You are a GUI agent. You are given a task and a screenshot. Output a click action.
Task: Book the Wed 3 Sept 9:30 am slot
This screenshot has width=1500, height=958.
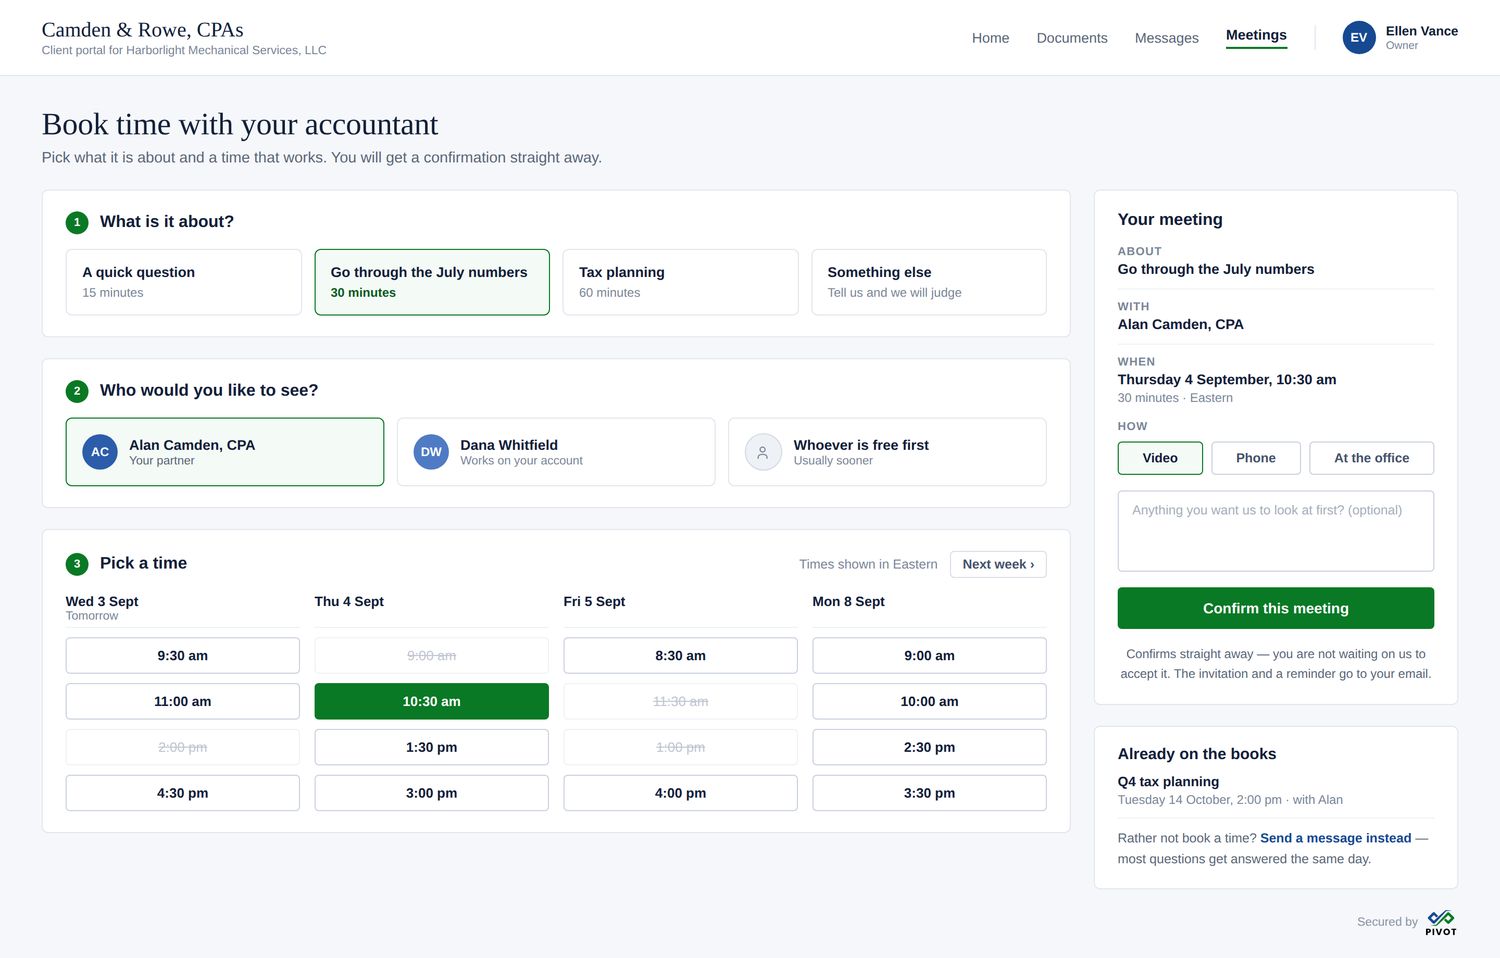point(183,656)
